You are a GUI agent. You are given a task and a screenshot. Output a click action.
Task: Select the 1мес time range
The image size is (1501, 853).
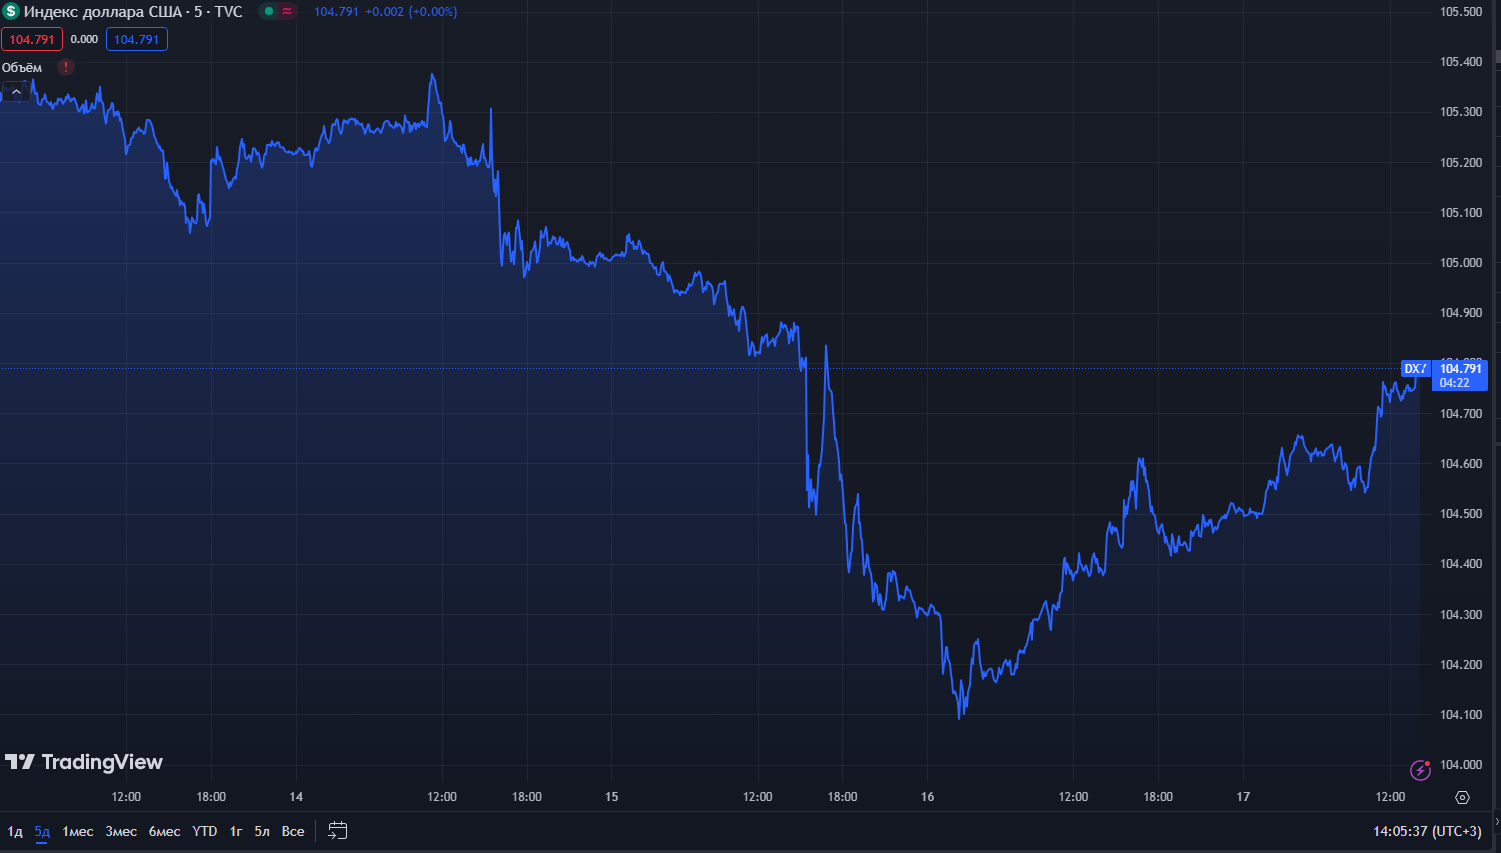point(78,831)
